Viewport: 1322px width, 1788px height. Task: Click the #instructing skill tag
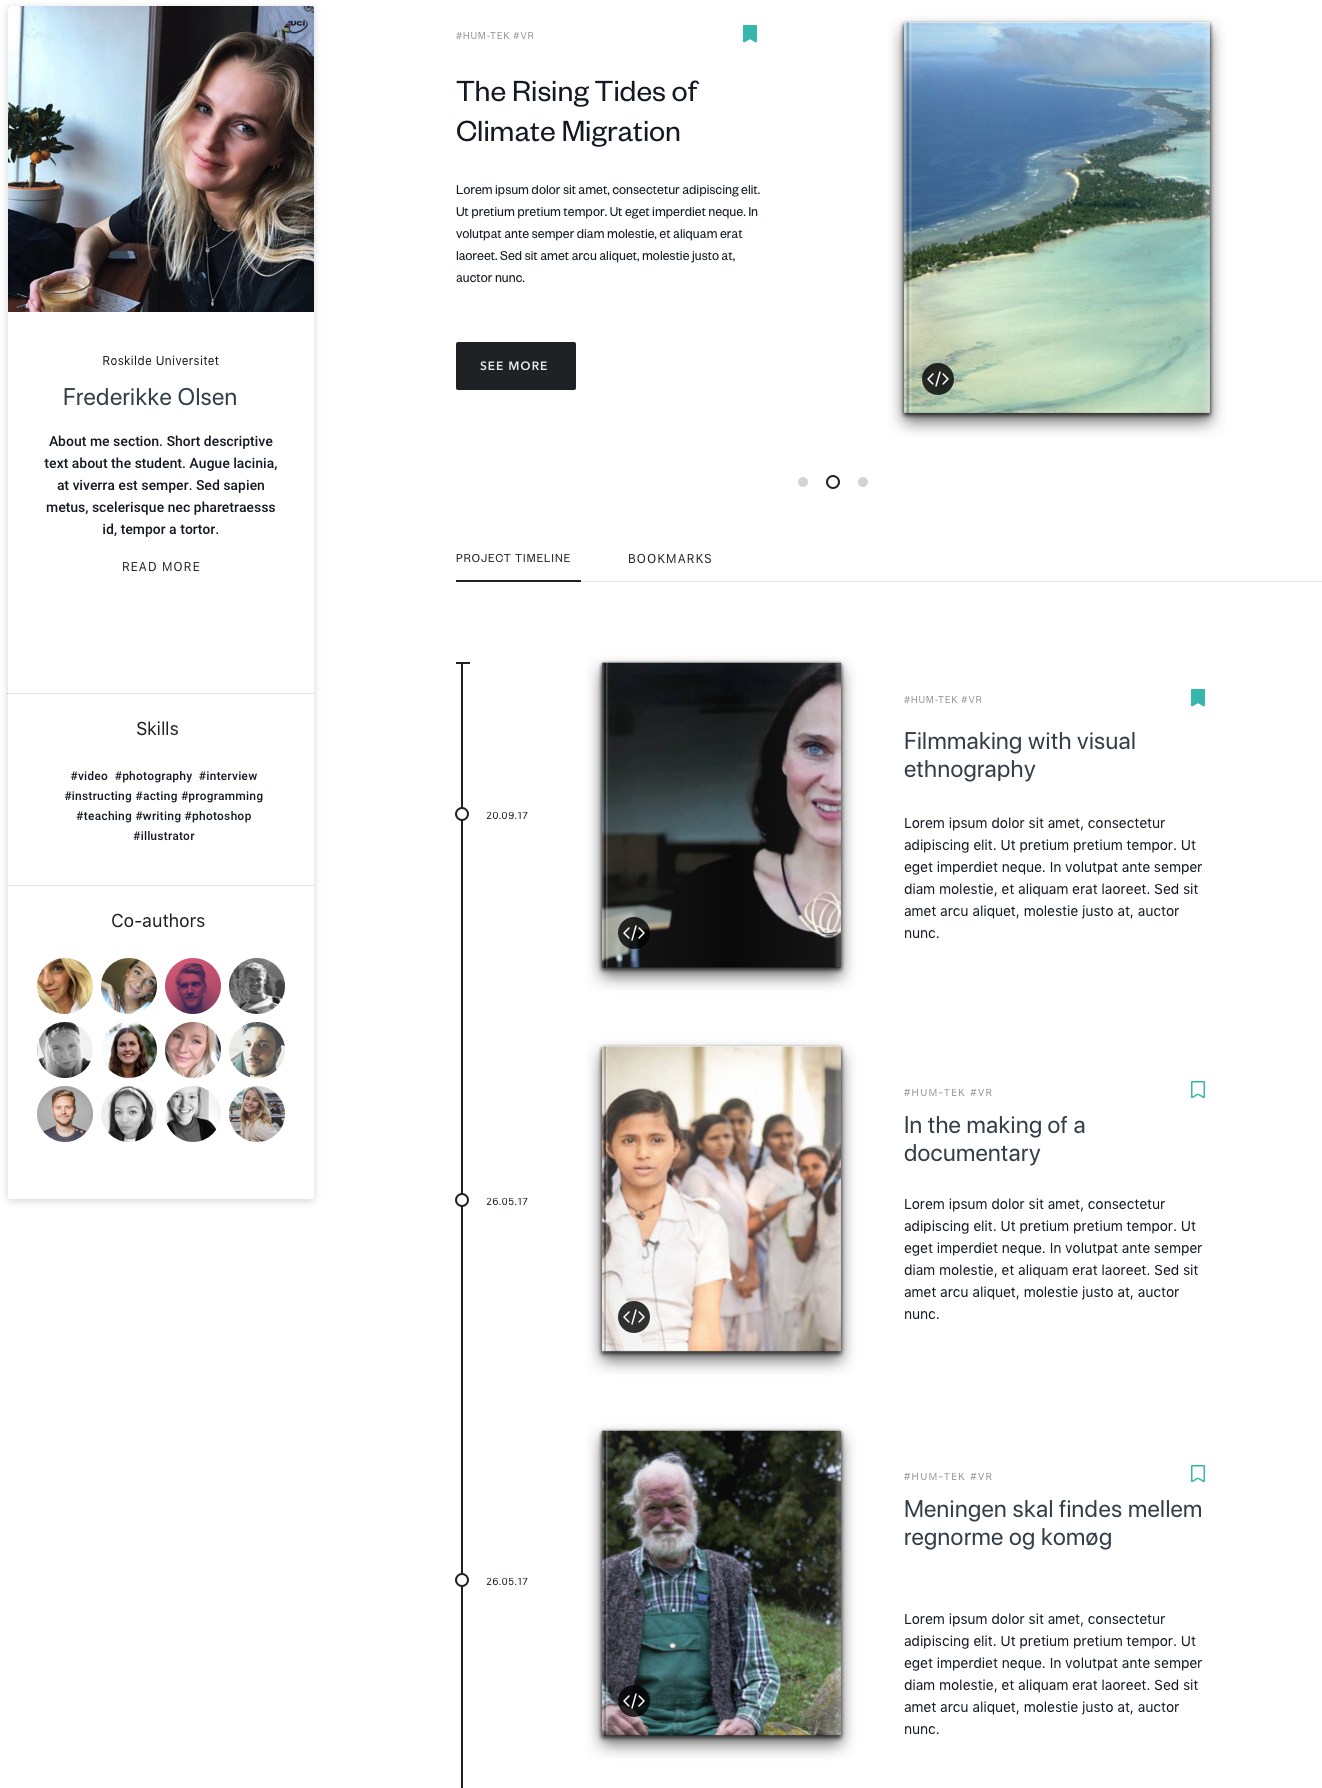98,796
